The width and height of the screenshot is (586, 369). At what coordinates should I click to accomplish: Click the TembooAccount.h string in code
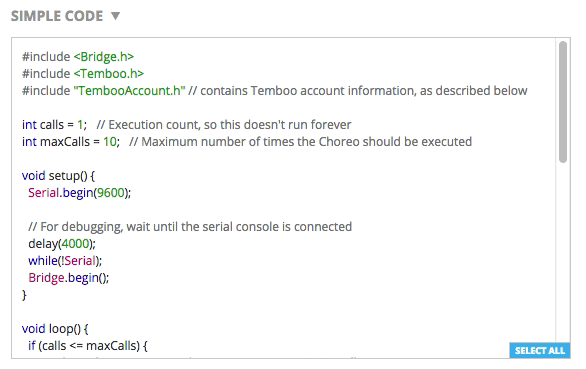point(129,91)
